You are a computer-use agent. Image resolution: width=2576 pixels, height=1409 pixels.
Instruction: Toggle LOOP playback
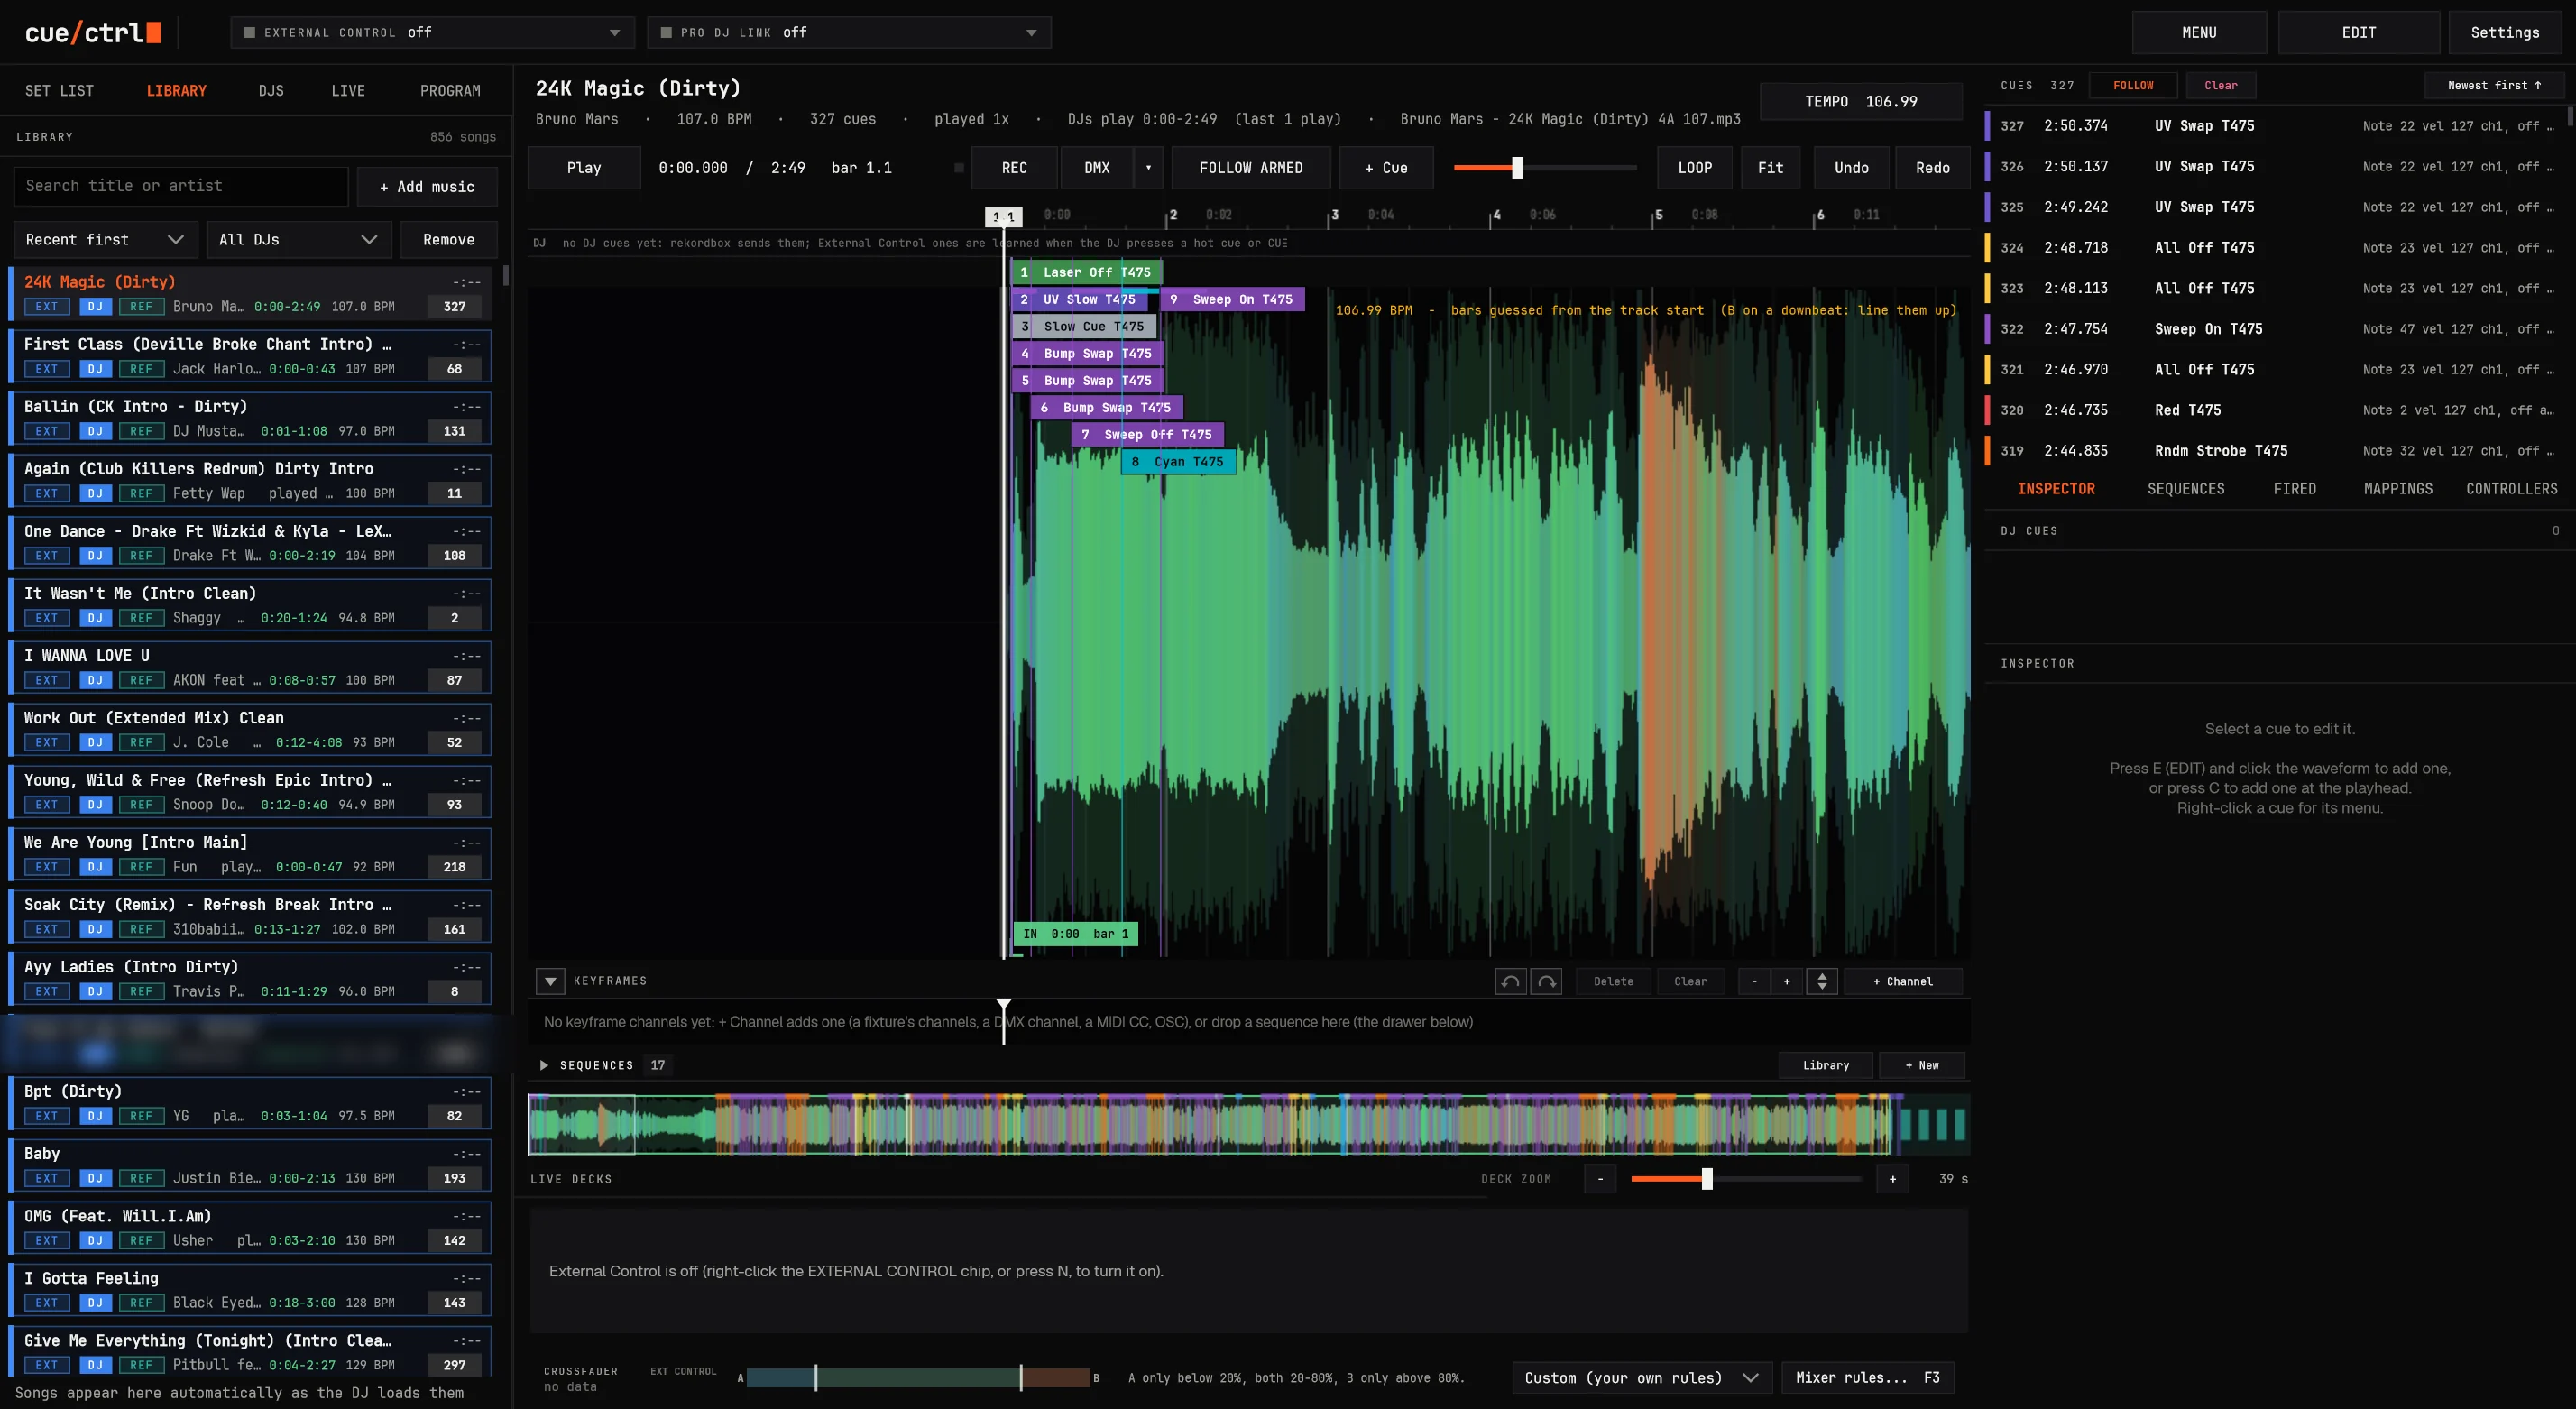(1695, 168)
